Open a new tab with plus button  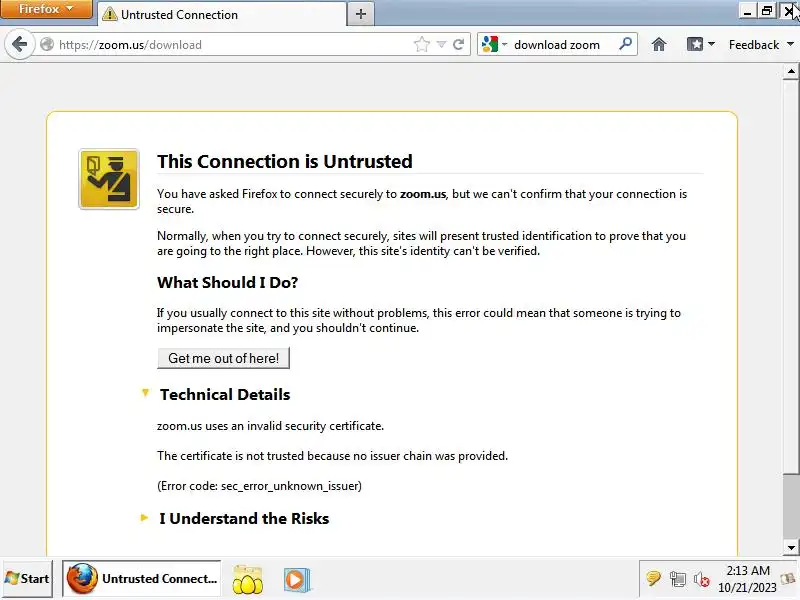[361, 14]
